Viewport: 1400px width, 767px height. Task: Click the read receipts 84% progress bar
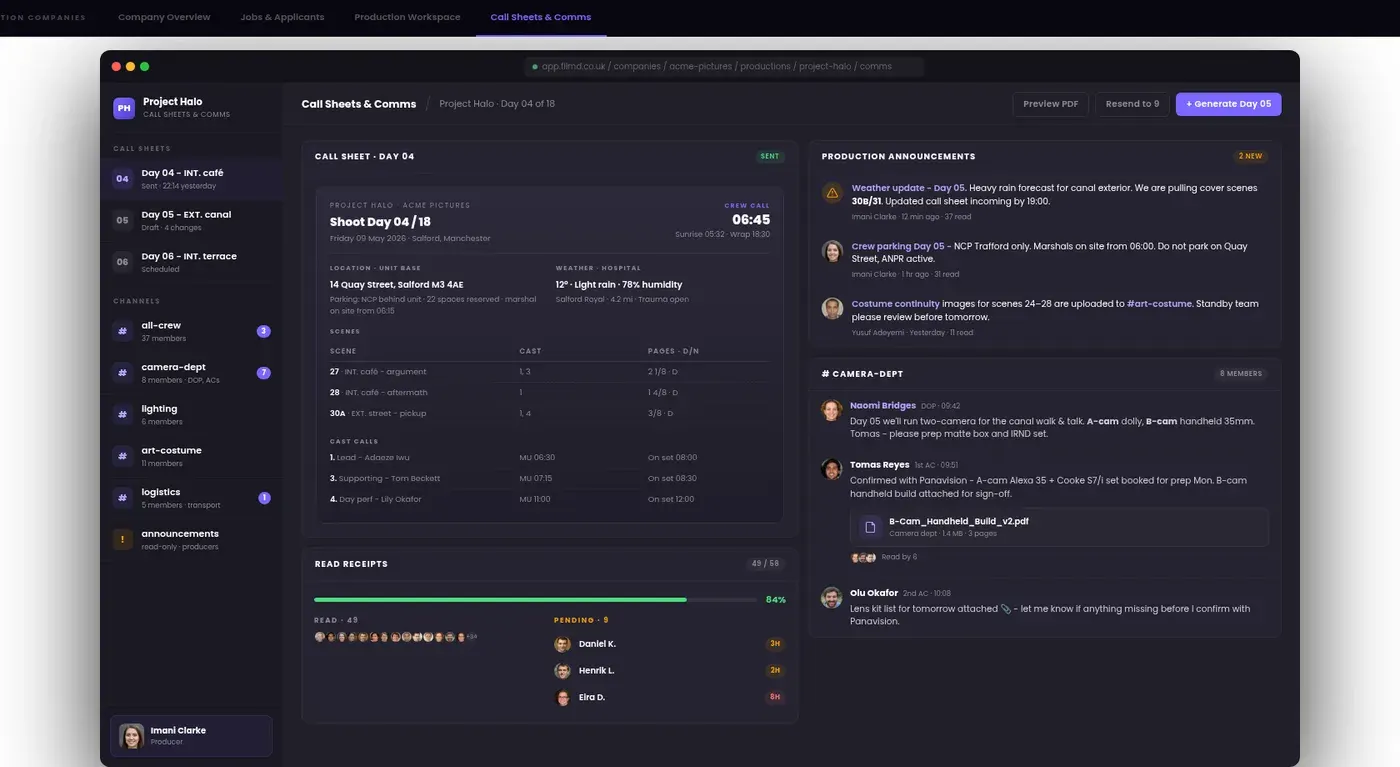pos(535,599)
